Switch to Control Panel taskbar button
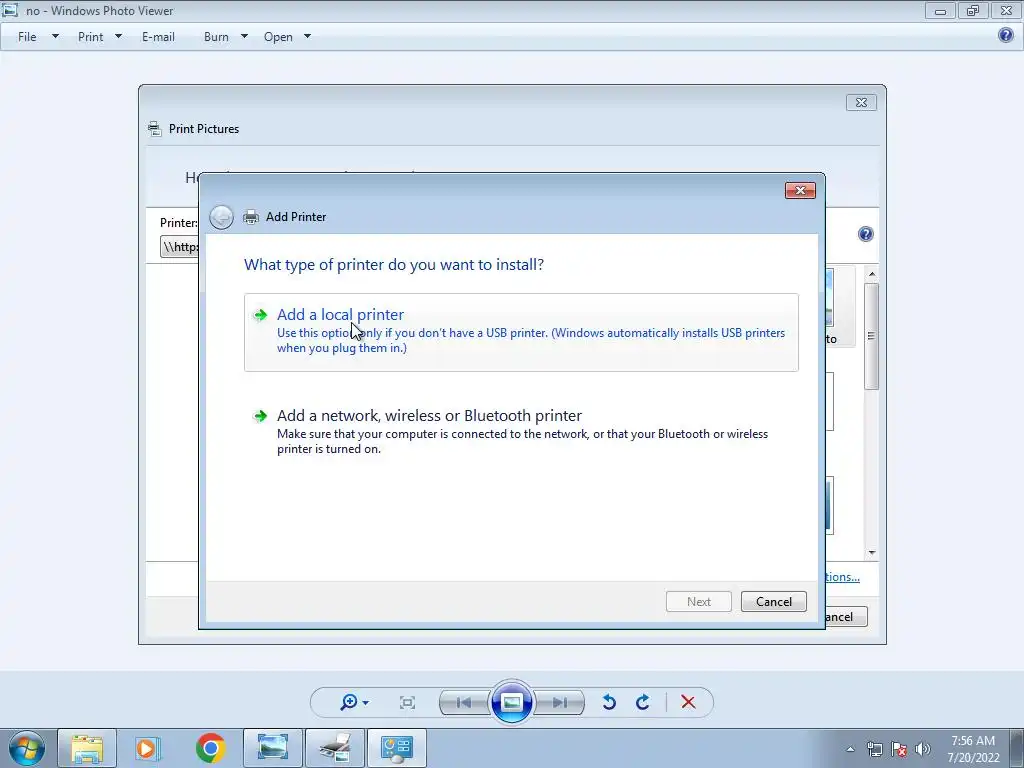1024x768 pixels. [x=397, y=748]
